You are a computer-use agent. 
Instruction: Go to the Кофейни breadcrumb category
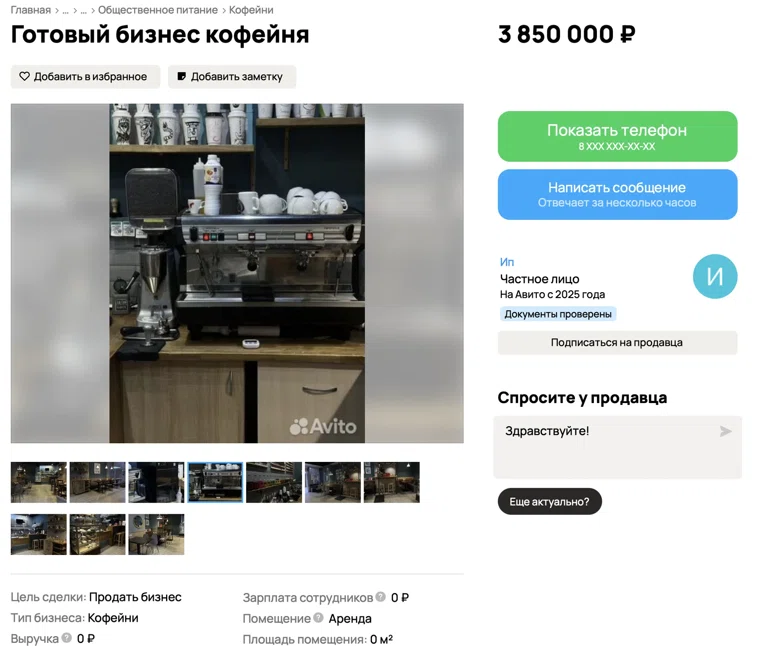[251, 10]
